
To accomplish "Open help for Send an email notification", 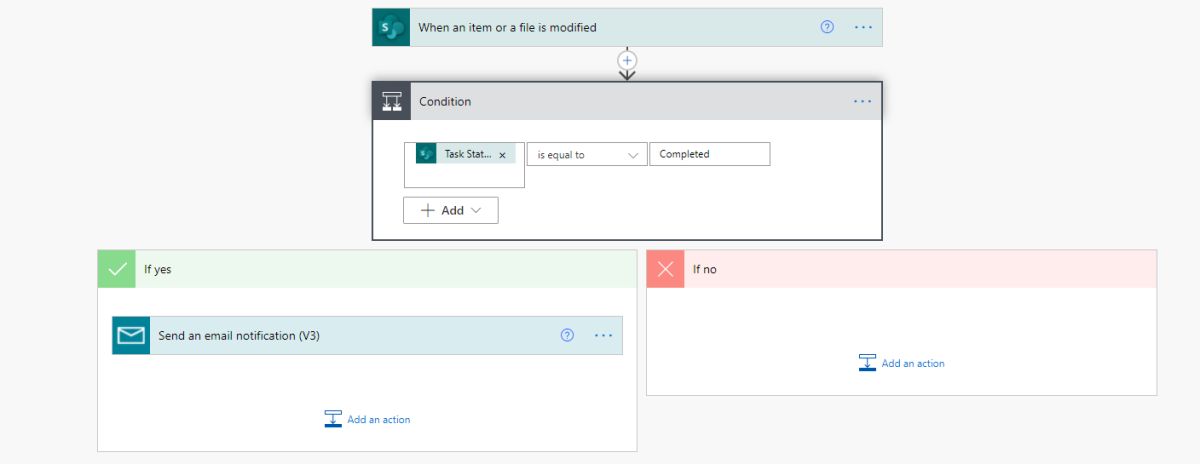I will [567, 335].
